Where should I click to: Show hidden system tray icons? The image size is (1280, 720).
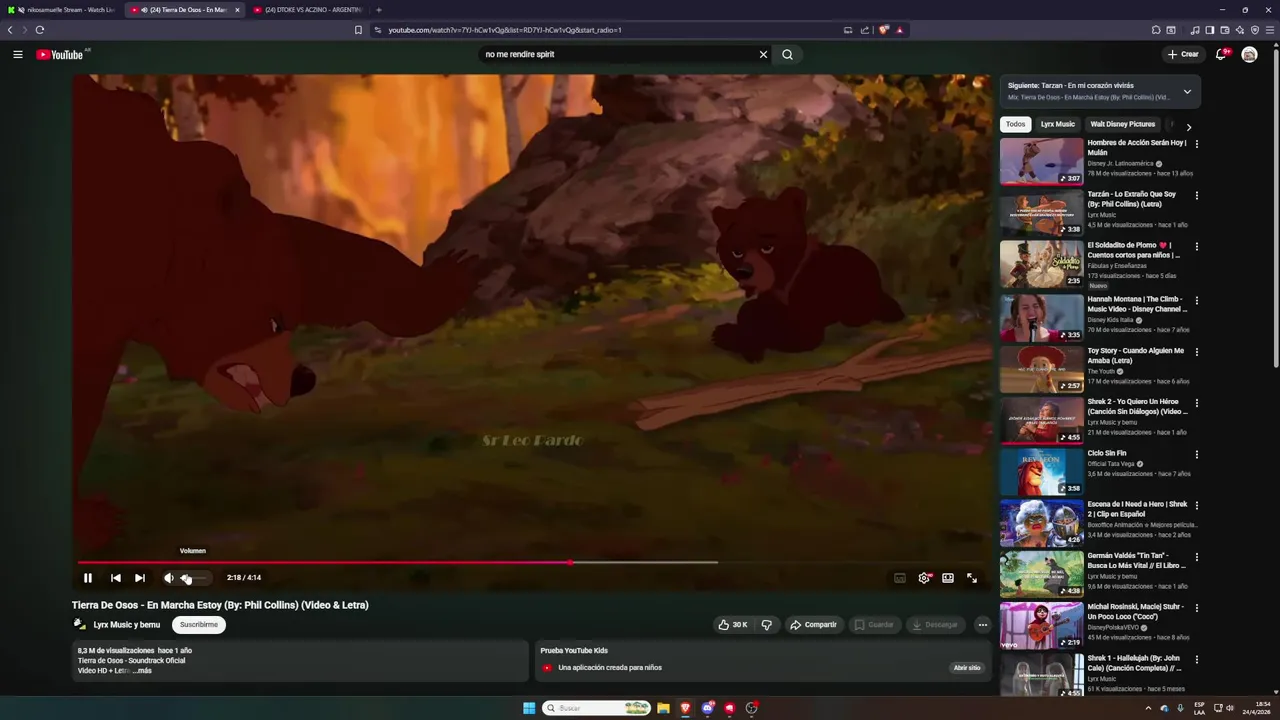pyautogui.click(x=1148, y=708)
